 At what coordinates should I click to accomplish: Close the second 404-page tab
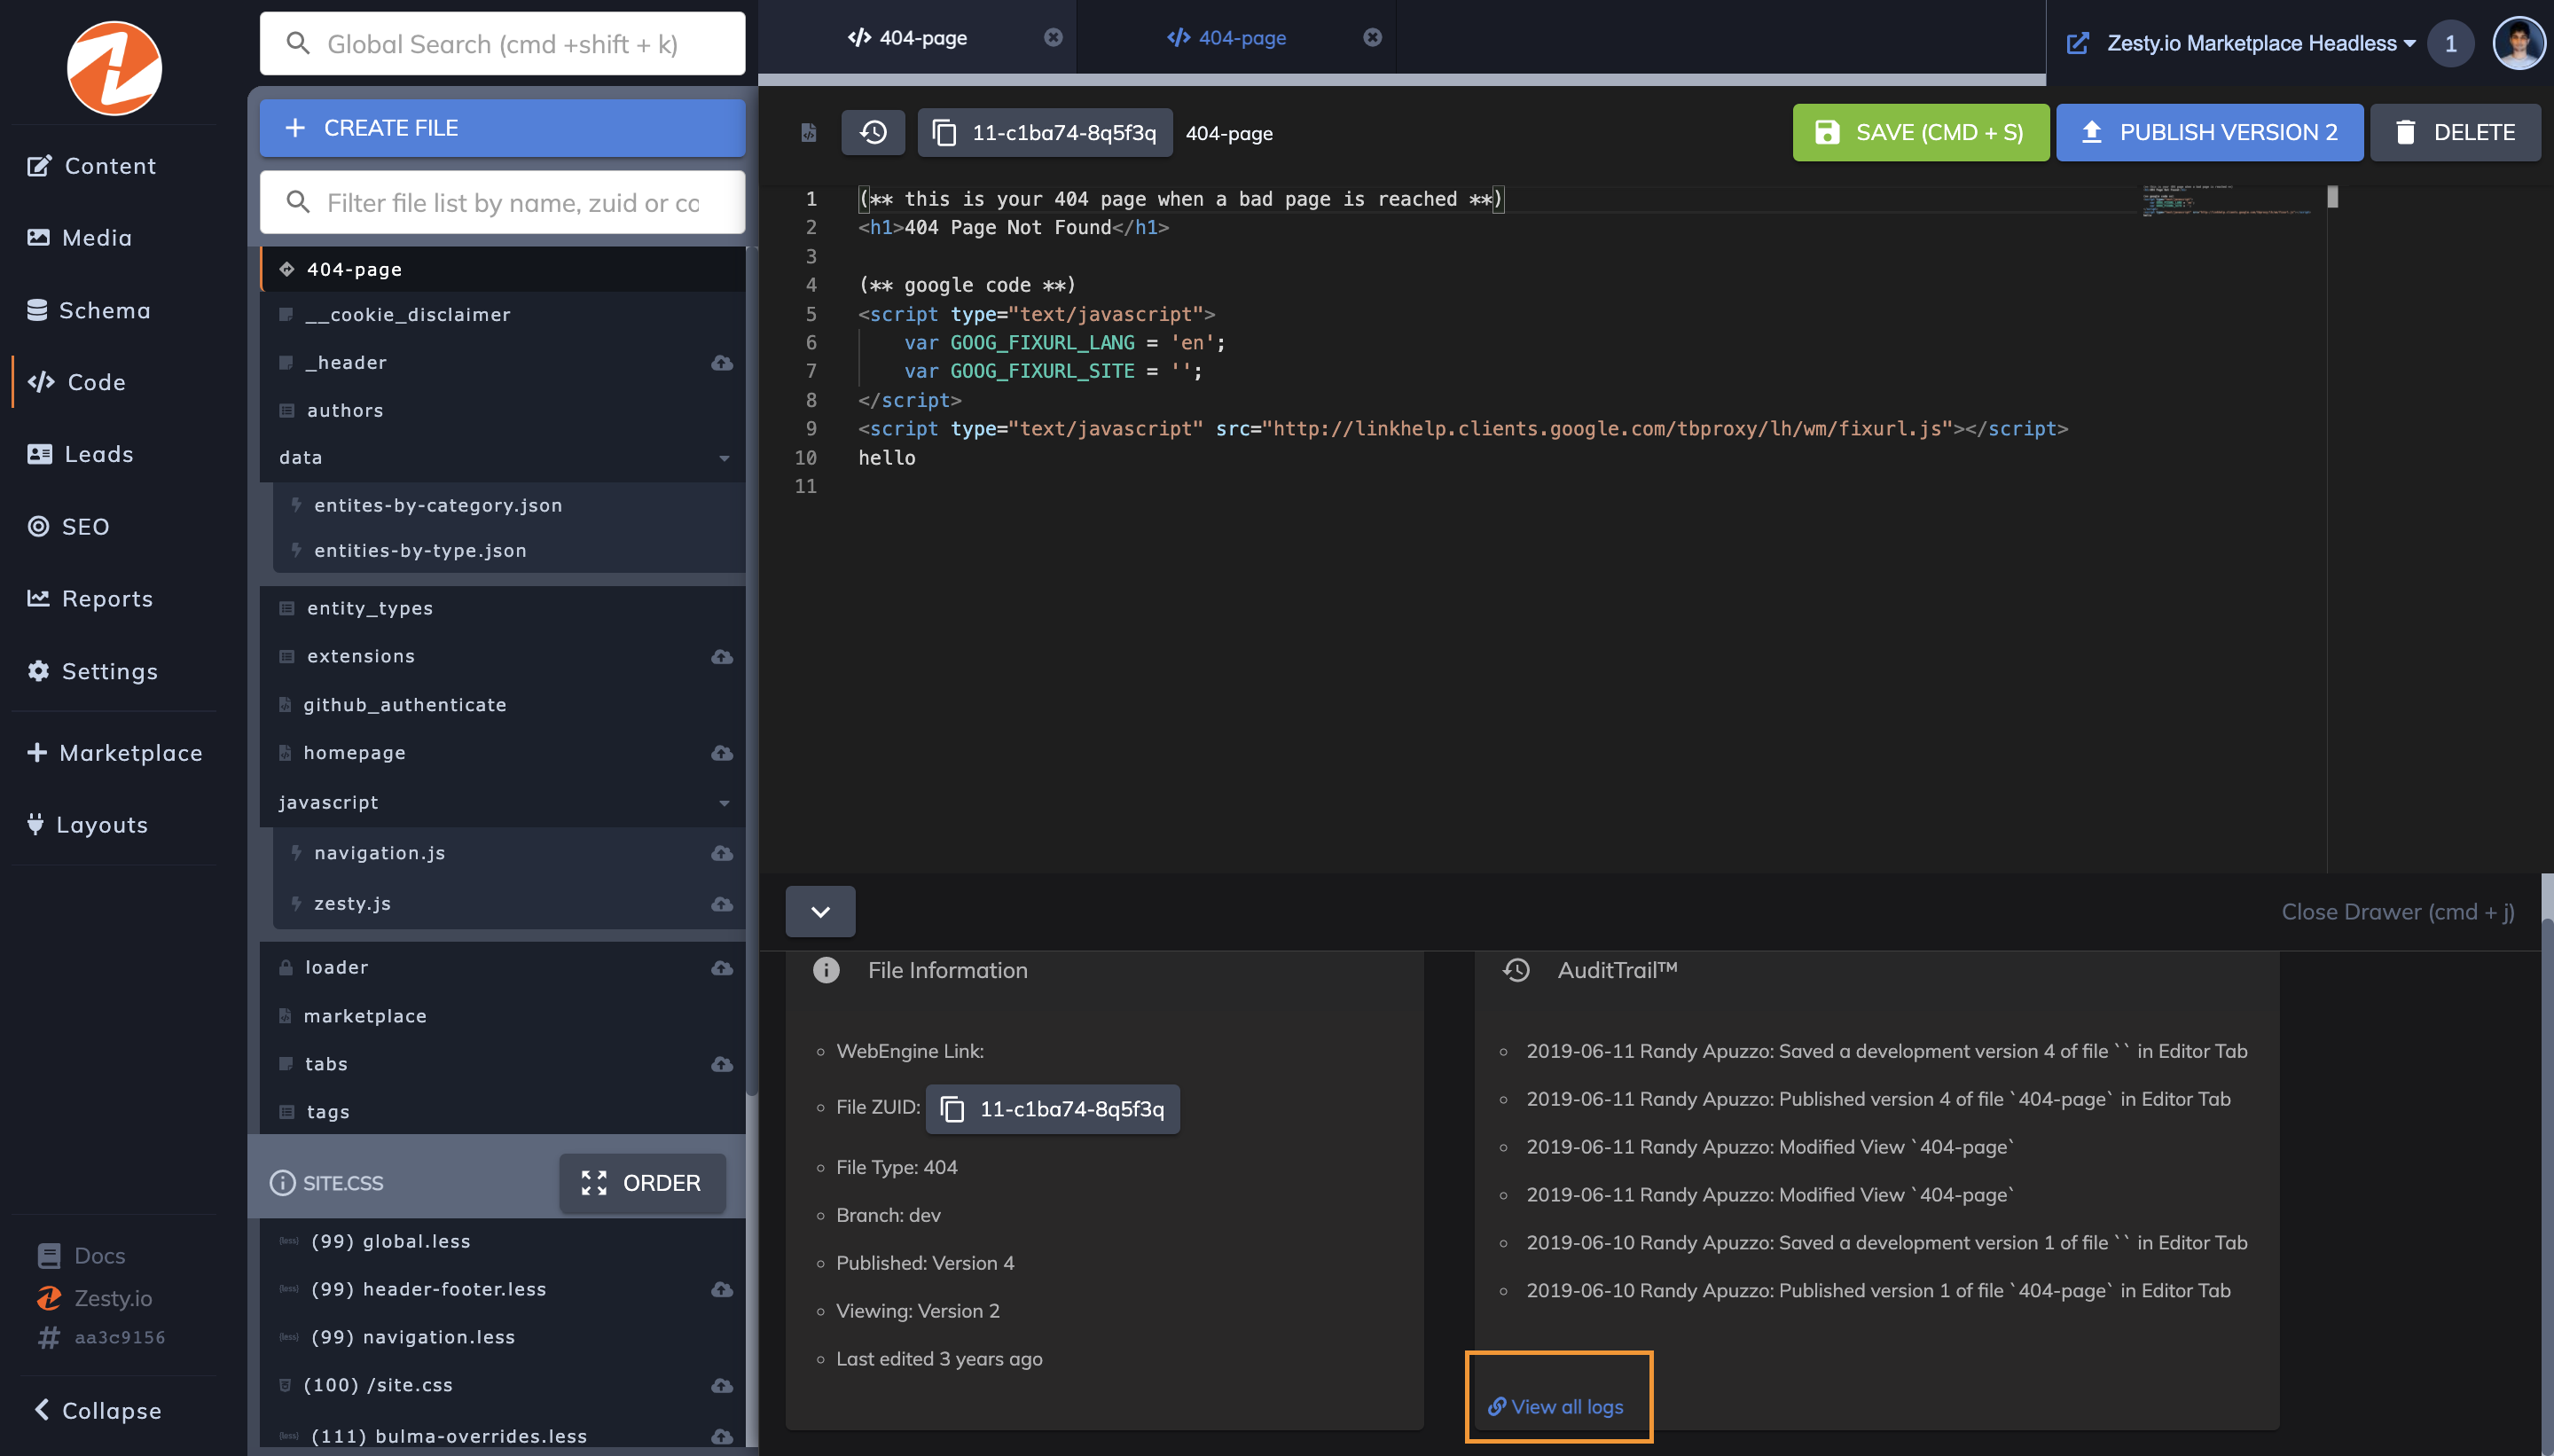1373,37
